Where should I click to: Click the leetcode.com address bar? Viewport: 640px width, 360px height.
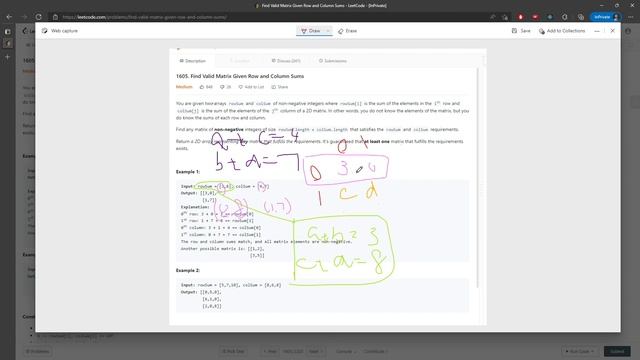point(269,17)
